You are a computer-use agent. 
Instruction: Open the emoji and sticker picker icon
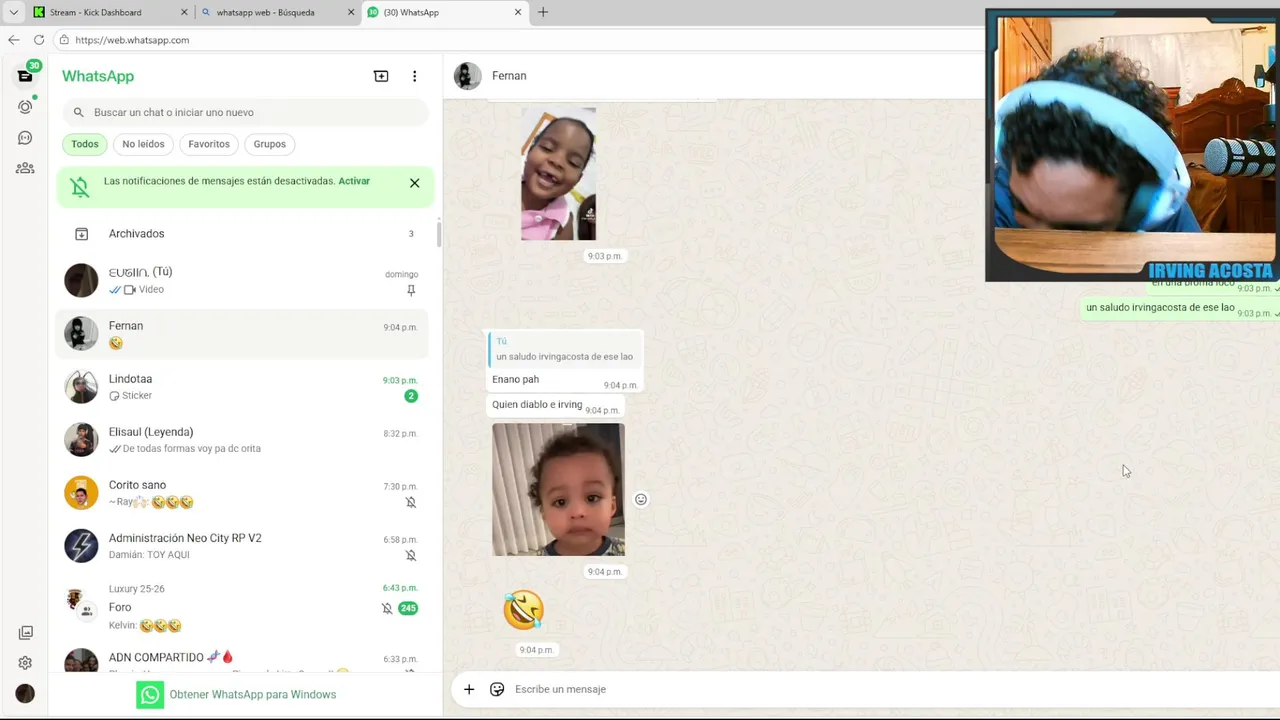497,689
